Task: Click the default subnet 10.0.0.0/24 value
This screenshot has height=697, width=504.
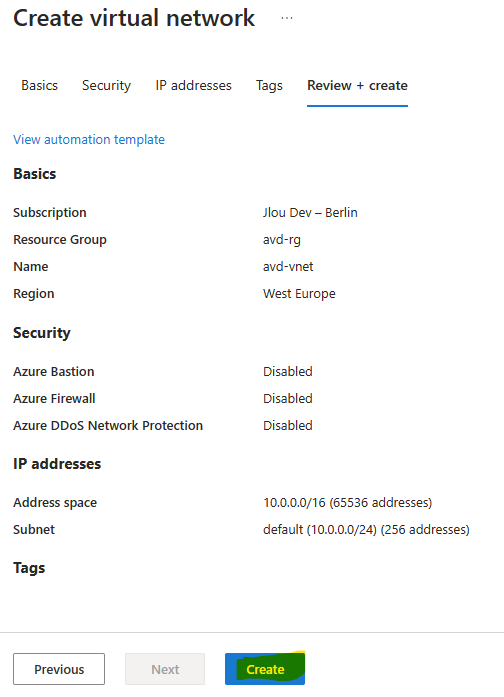Action: click(x=366, y=530)
